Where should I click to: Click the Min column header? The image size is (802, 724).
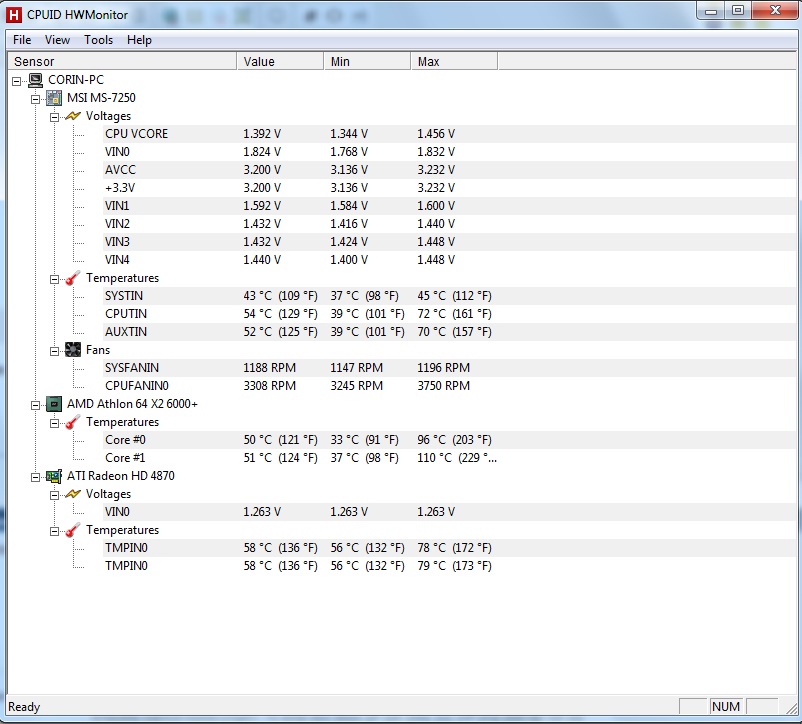click(x=367, y=61)
